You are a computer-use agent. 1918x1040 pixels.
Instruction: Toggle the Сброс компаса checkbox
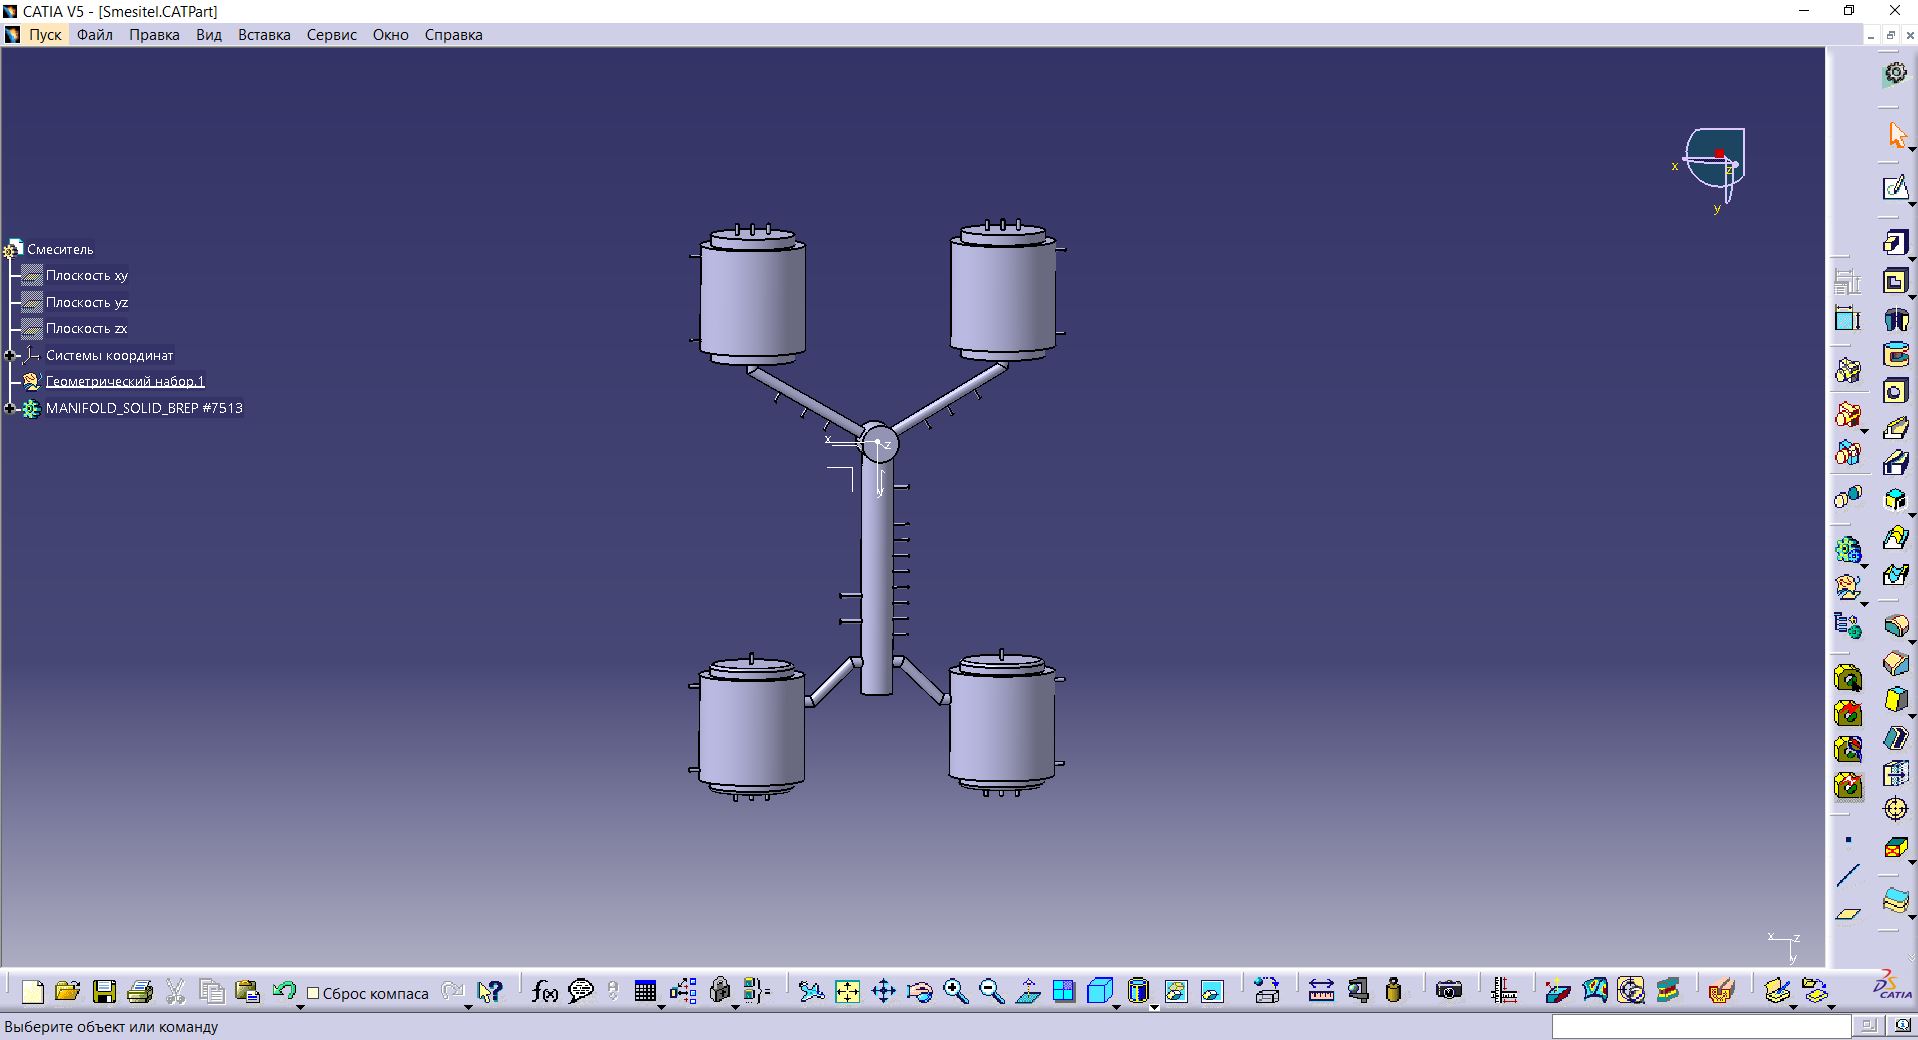click(312, 993)
